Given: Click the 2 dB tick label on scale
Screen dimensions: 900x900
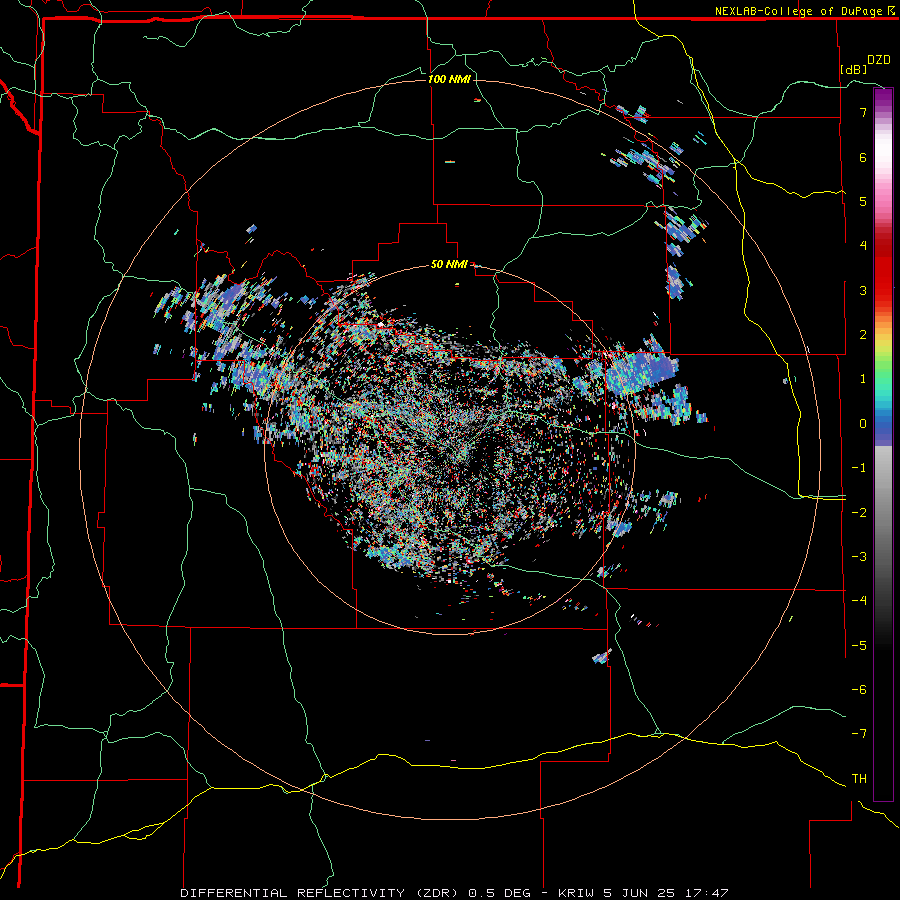Looking at the screenshot, I should (863, 335).
